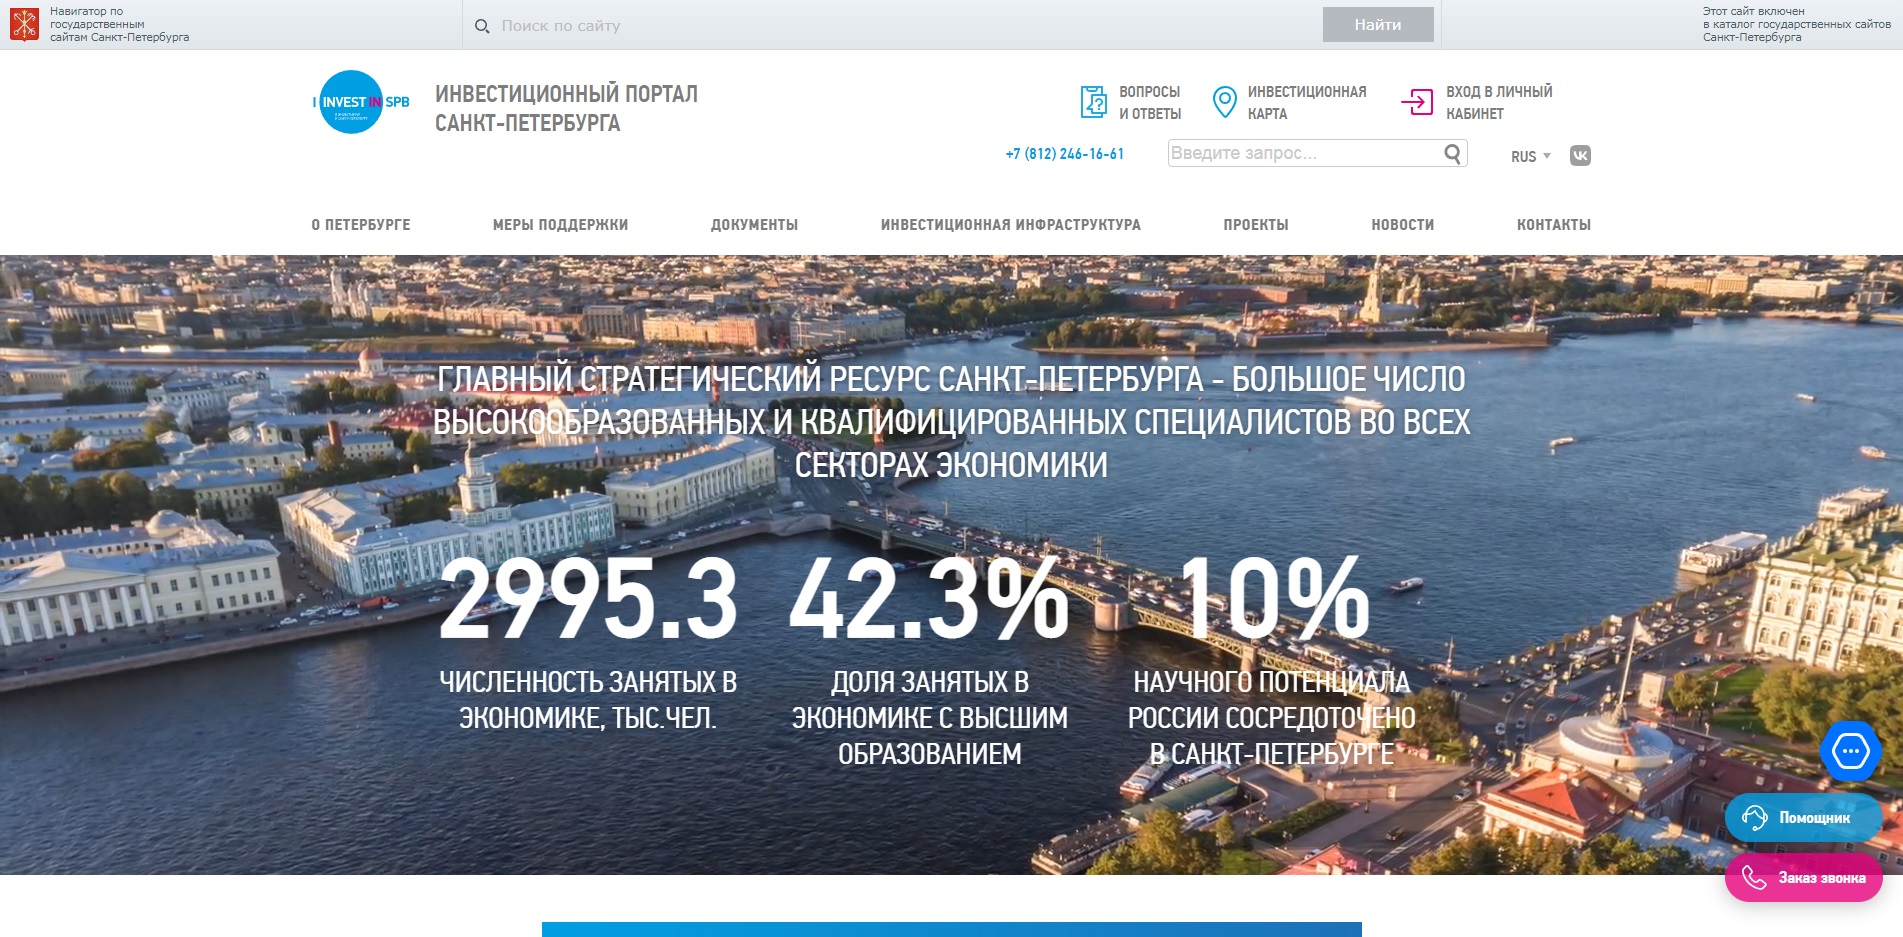Open the VK social network icon
This screenshot has height=937, width=1903.
coord(1580,155)
